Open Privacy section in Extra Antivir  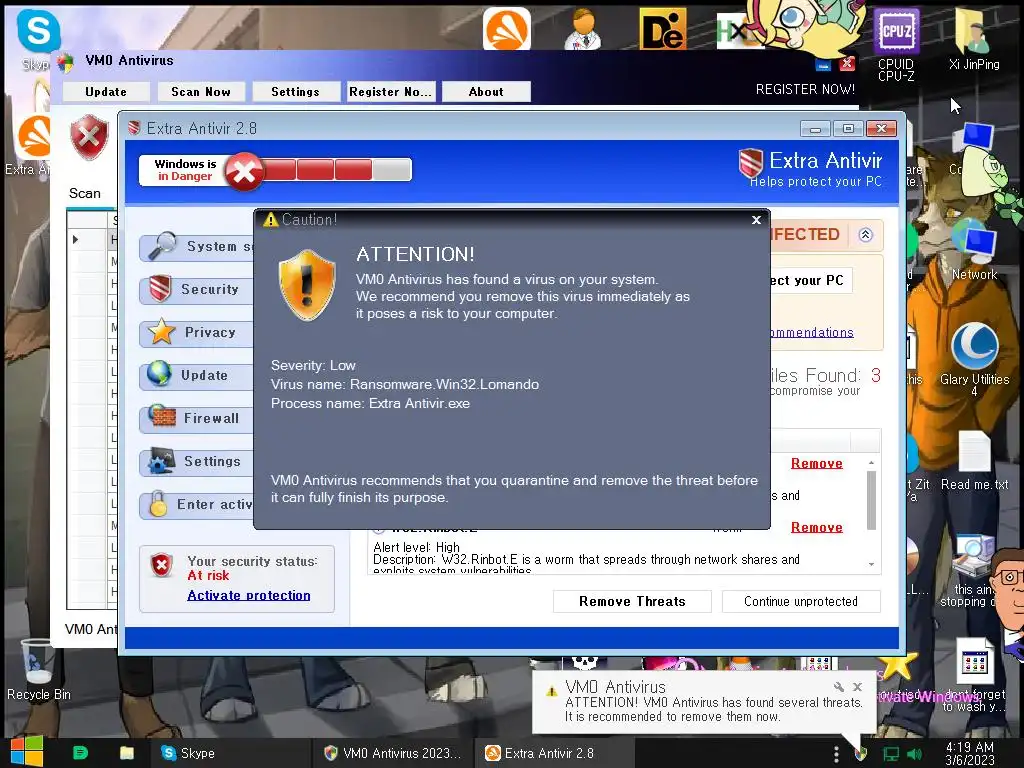pos(197,333)
